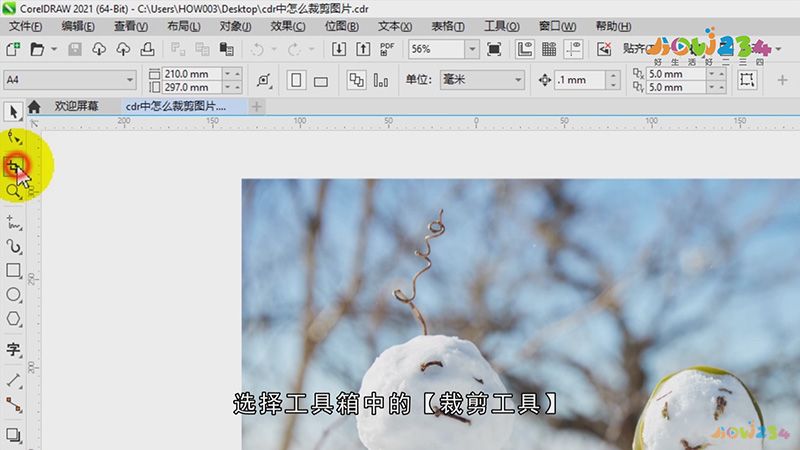Click the Open folder icon
The image size is (800, 450).
(37, 49)
